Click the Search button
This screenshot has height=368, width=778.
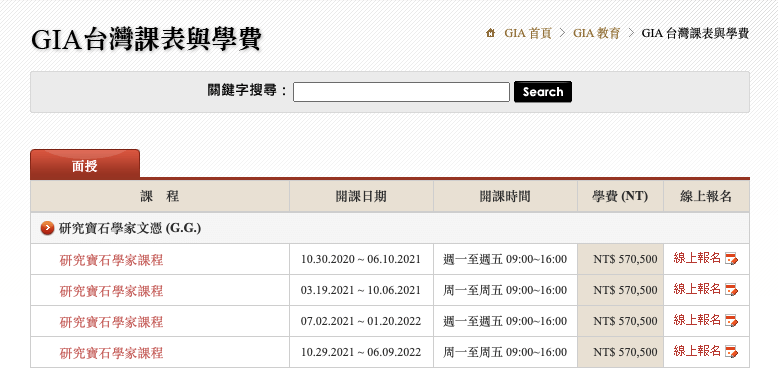coord(543,92)
